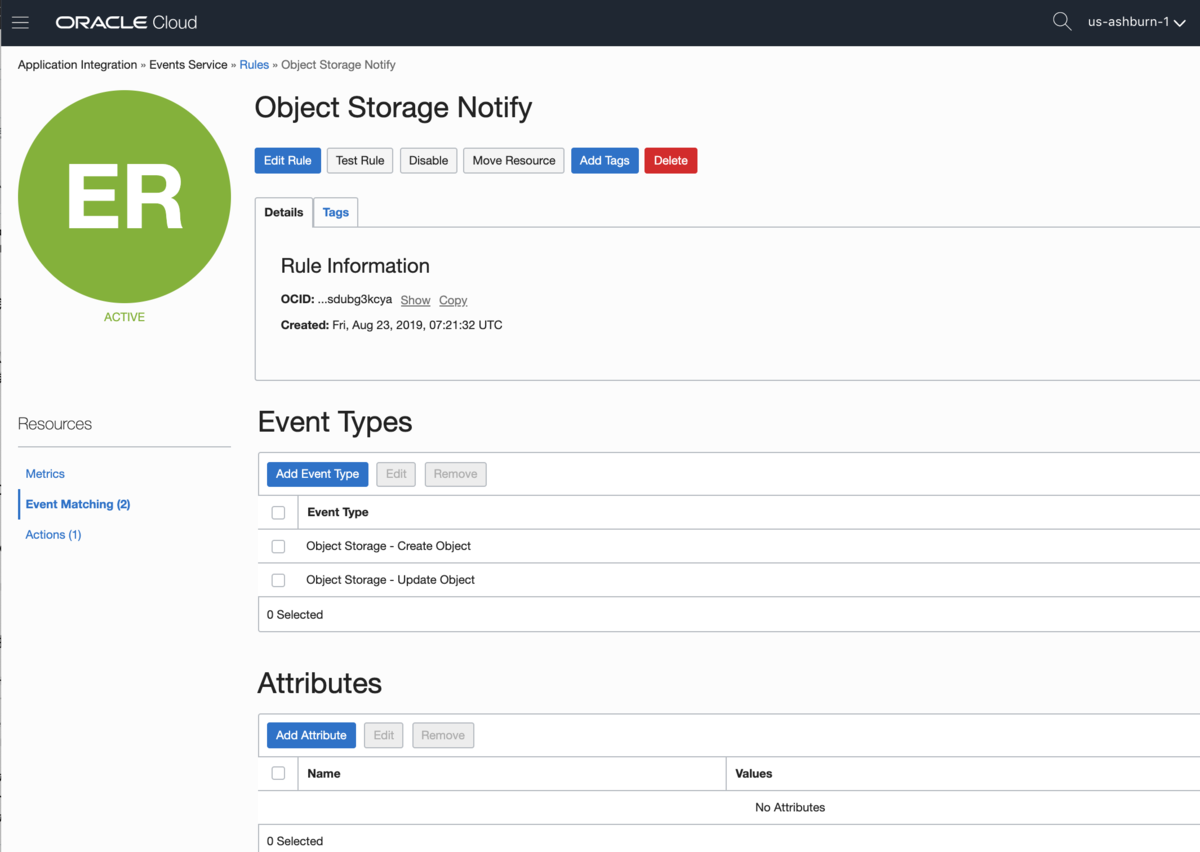Image resolution: width=1200 pixels, height=852 pixels.
Task: Click the green ER rule avatar
Action: pos(125,197)
